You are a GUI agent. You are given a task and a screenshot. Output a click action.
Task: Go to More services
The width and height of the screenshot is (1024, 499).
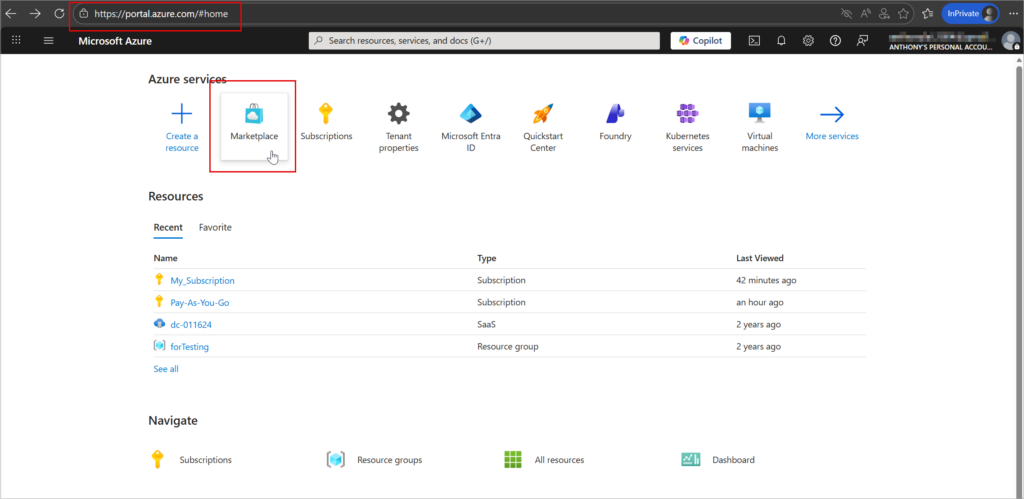click(x=832, y=120)
